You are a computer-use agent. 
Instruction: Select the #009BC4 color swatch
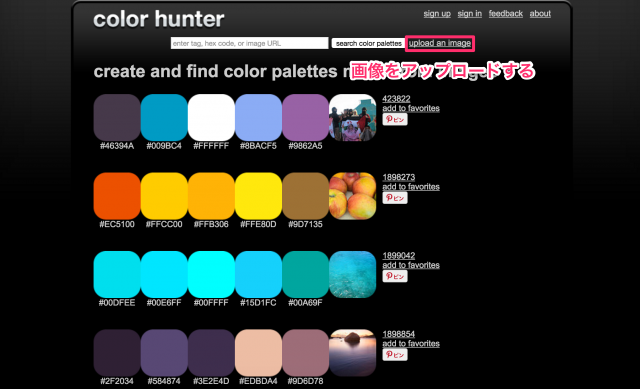164,118
